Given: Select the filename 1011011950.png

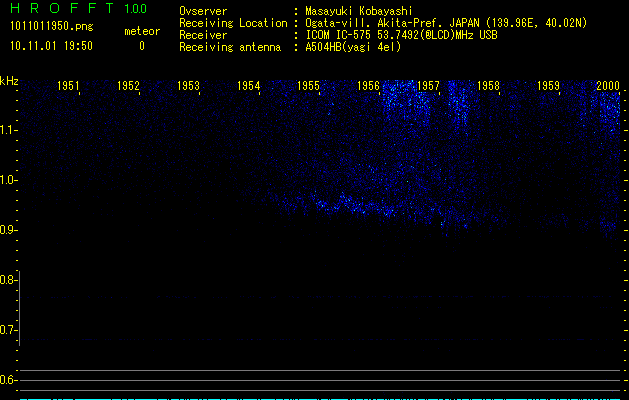Looking at the screenshot, I should 52,27.
